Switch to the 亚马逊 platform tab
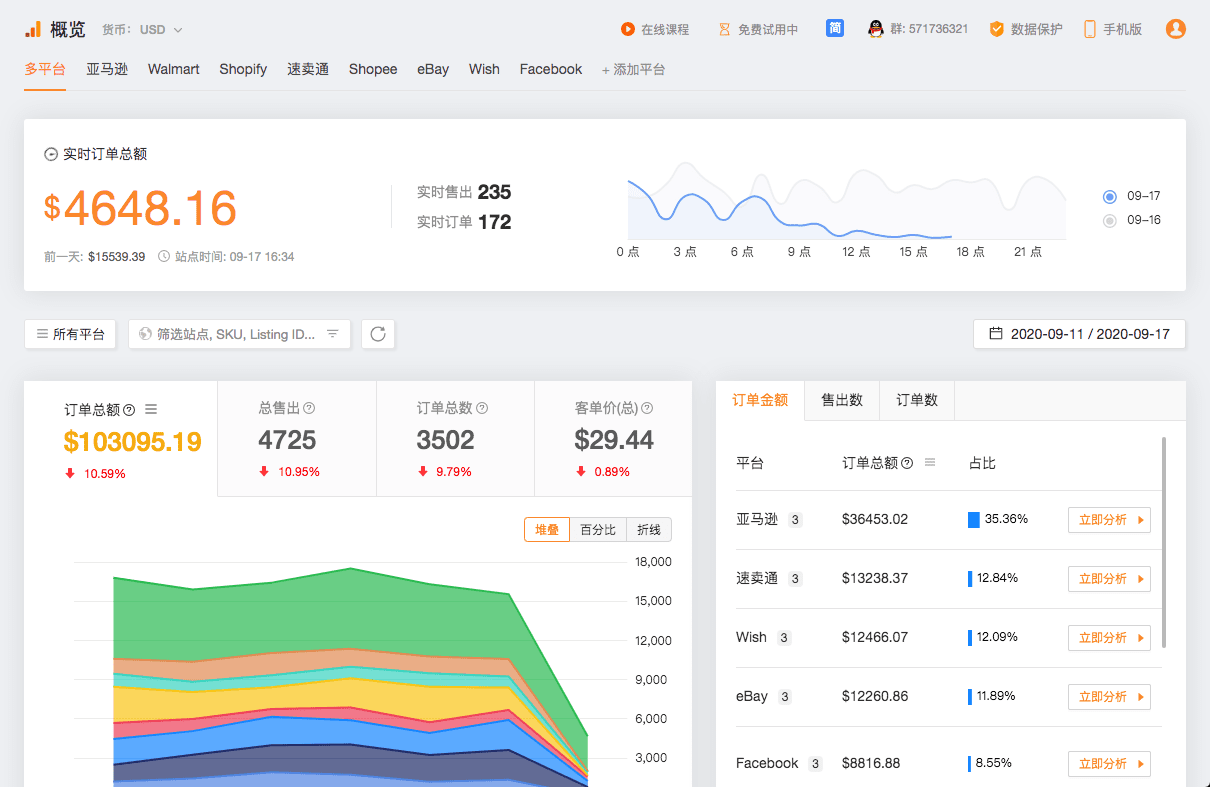The image size is (1210, 787). [107, 69]
